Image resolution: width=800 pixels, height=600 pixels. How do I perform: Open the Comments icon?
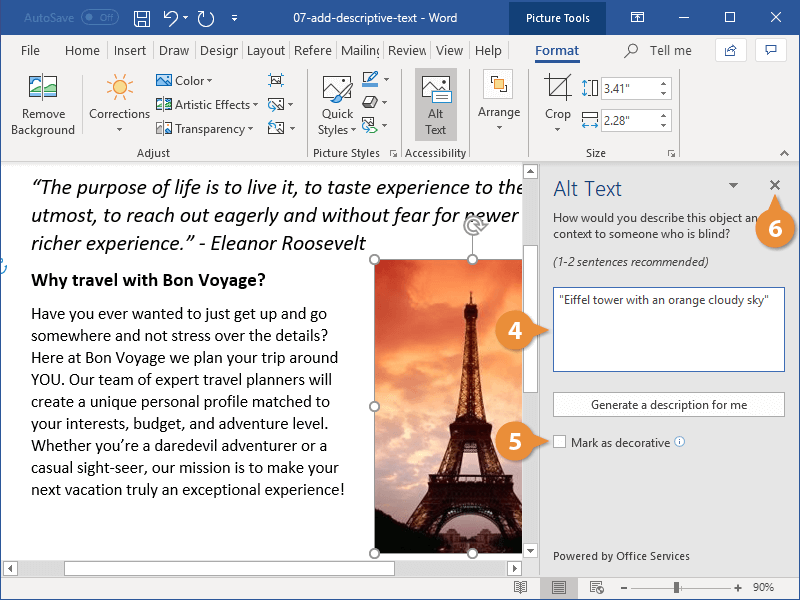[x=770, y=50]
